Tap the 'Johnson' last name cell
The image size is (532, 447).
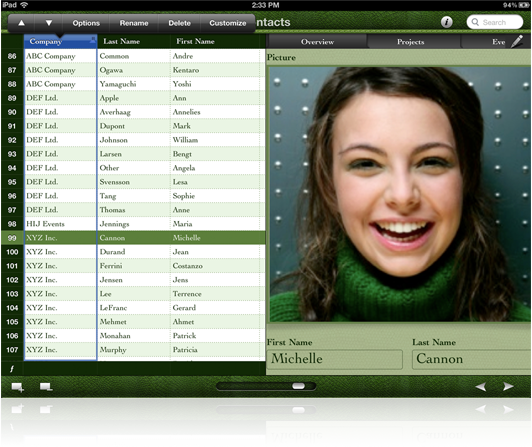pyautogui.click(x=134, y=140)
